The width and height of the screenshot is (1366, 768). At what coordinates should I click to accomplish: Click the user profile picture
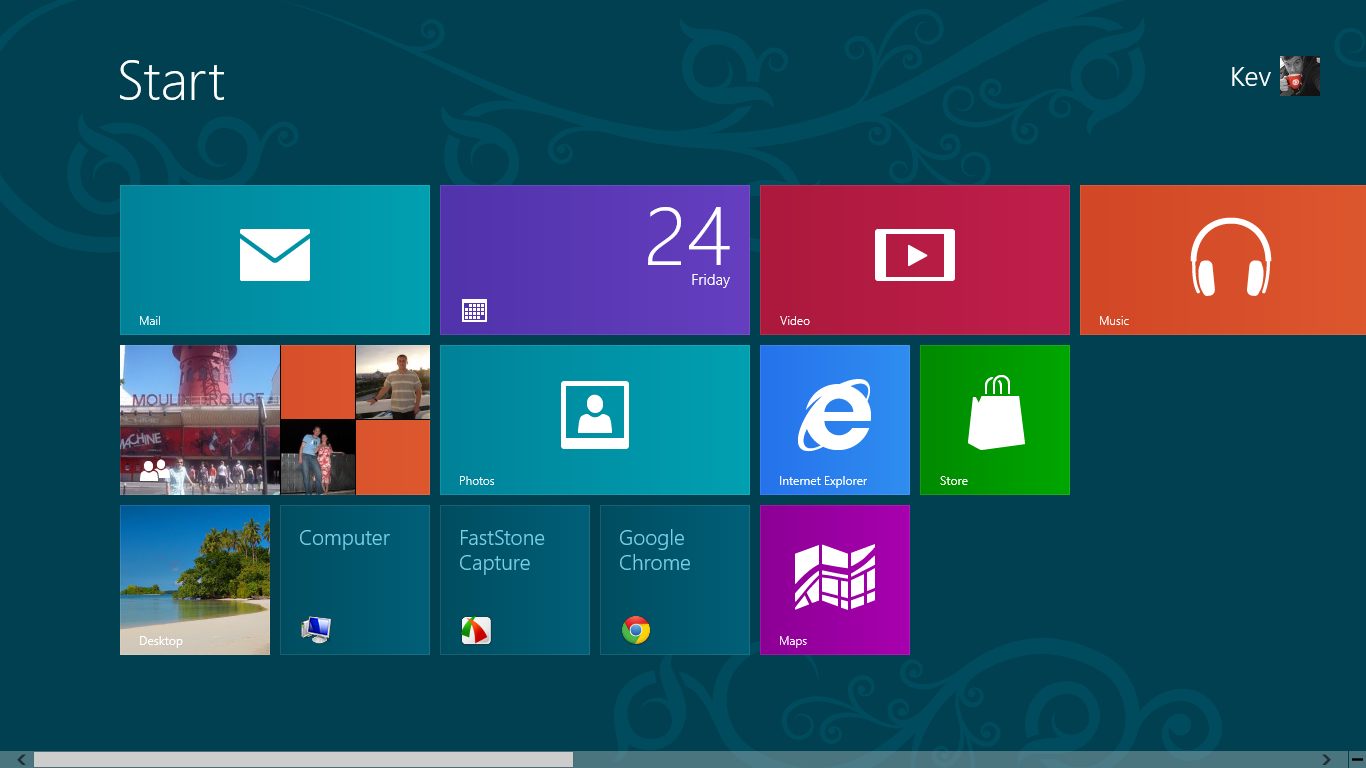coord(1300,76)
